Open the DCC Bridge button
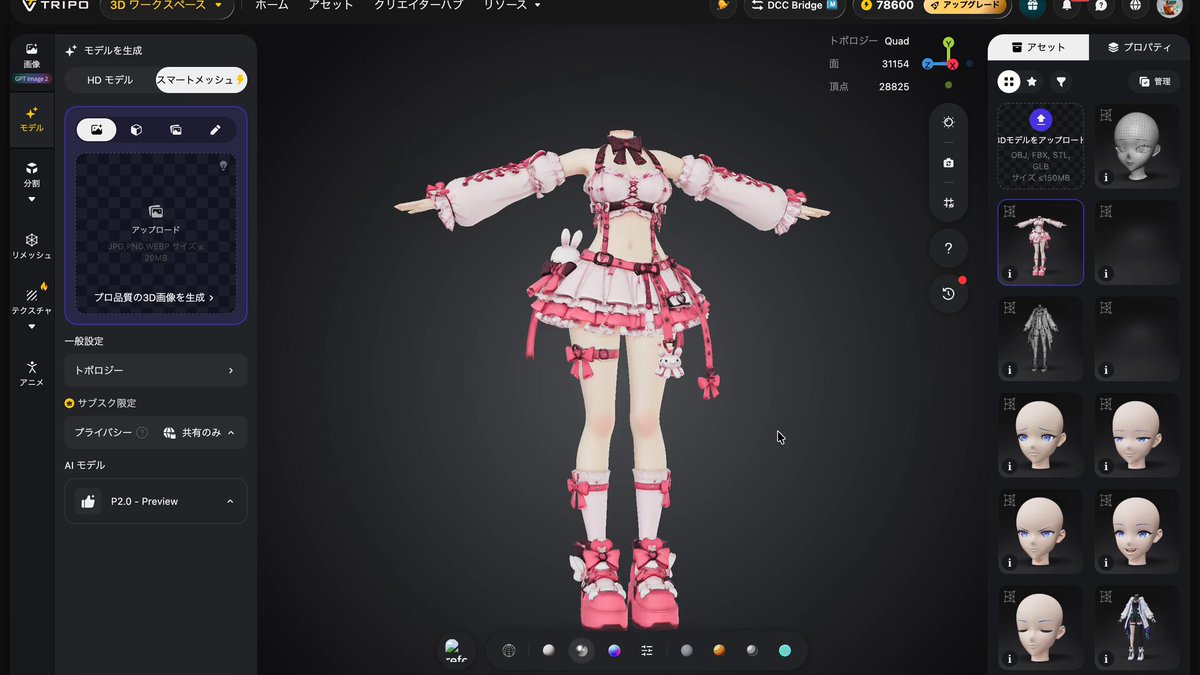 click(796, 6)
